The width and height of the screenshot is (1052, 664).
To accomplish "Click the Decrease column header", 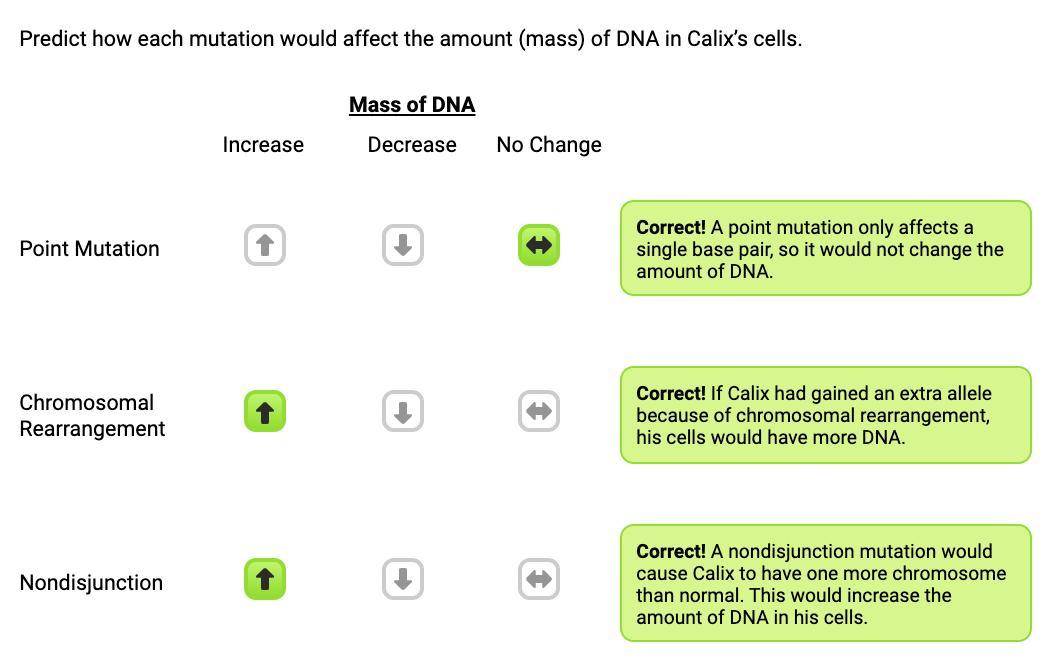I will tap(412, 145).
